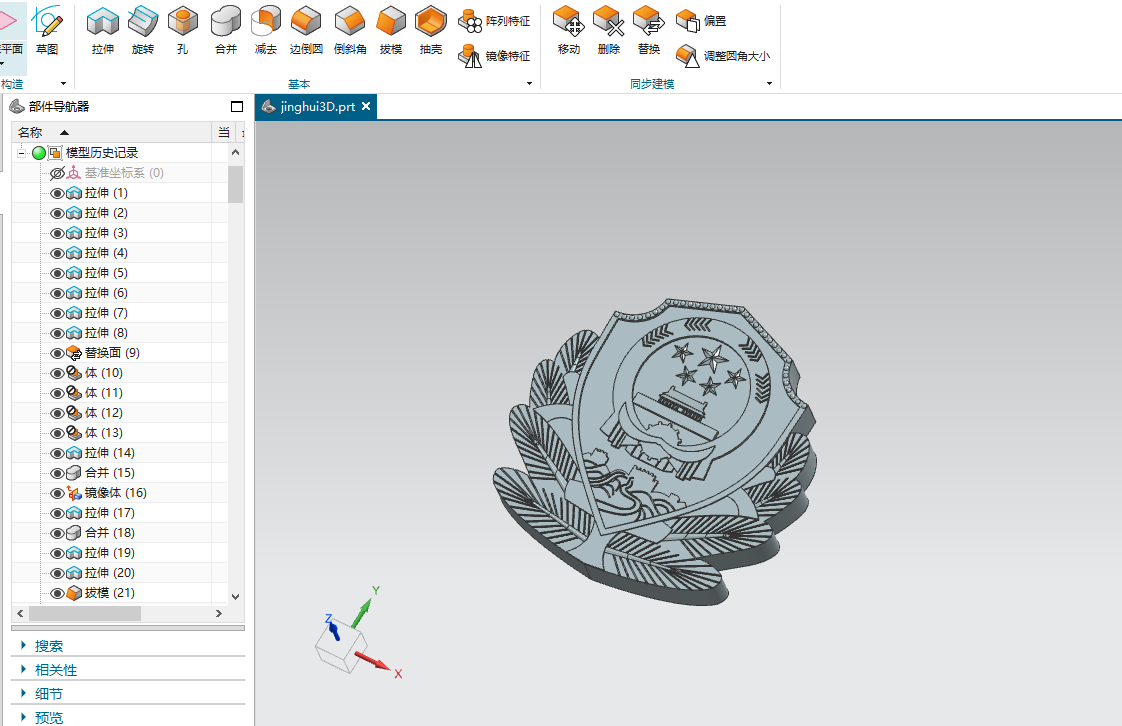Hide the 体 (10) feature

57,373
